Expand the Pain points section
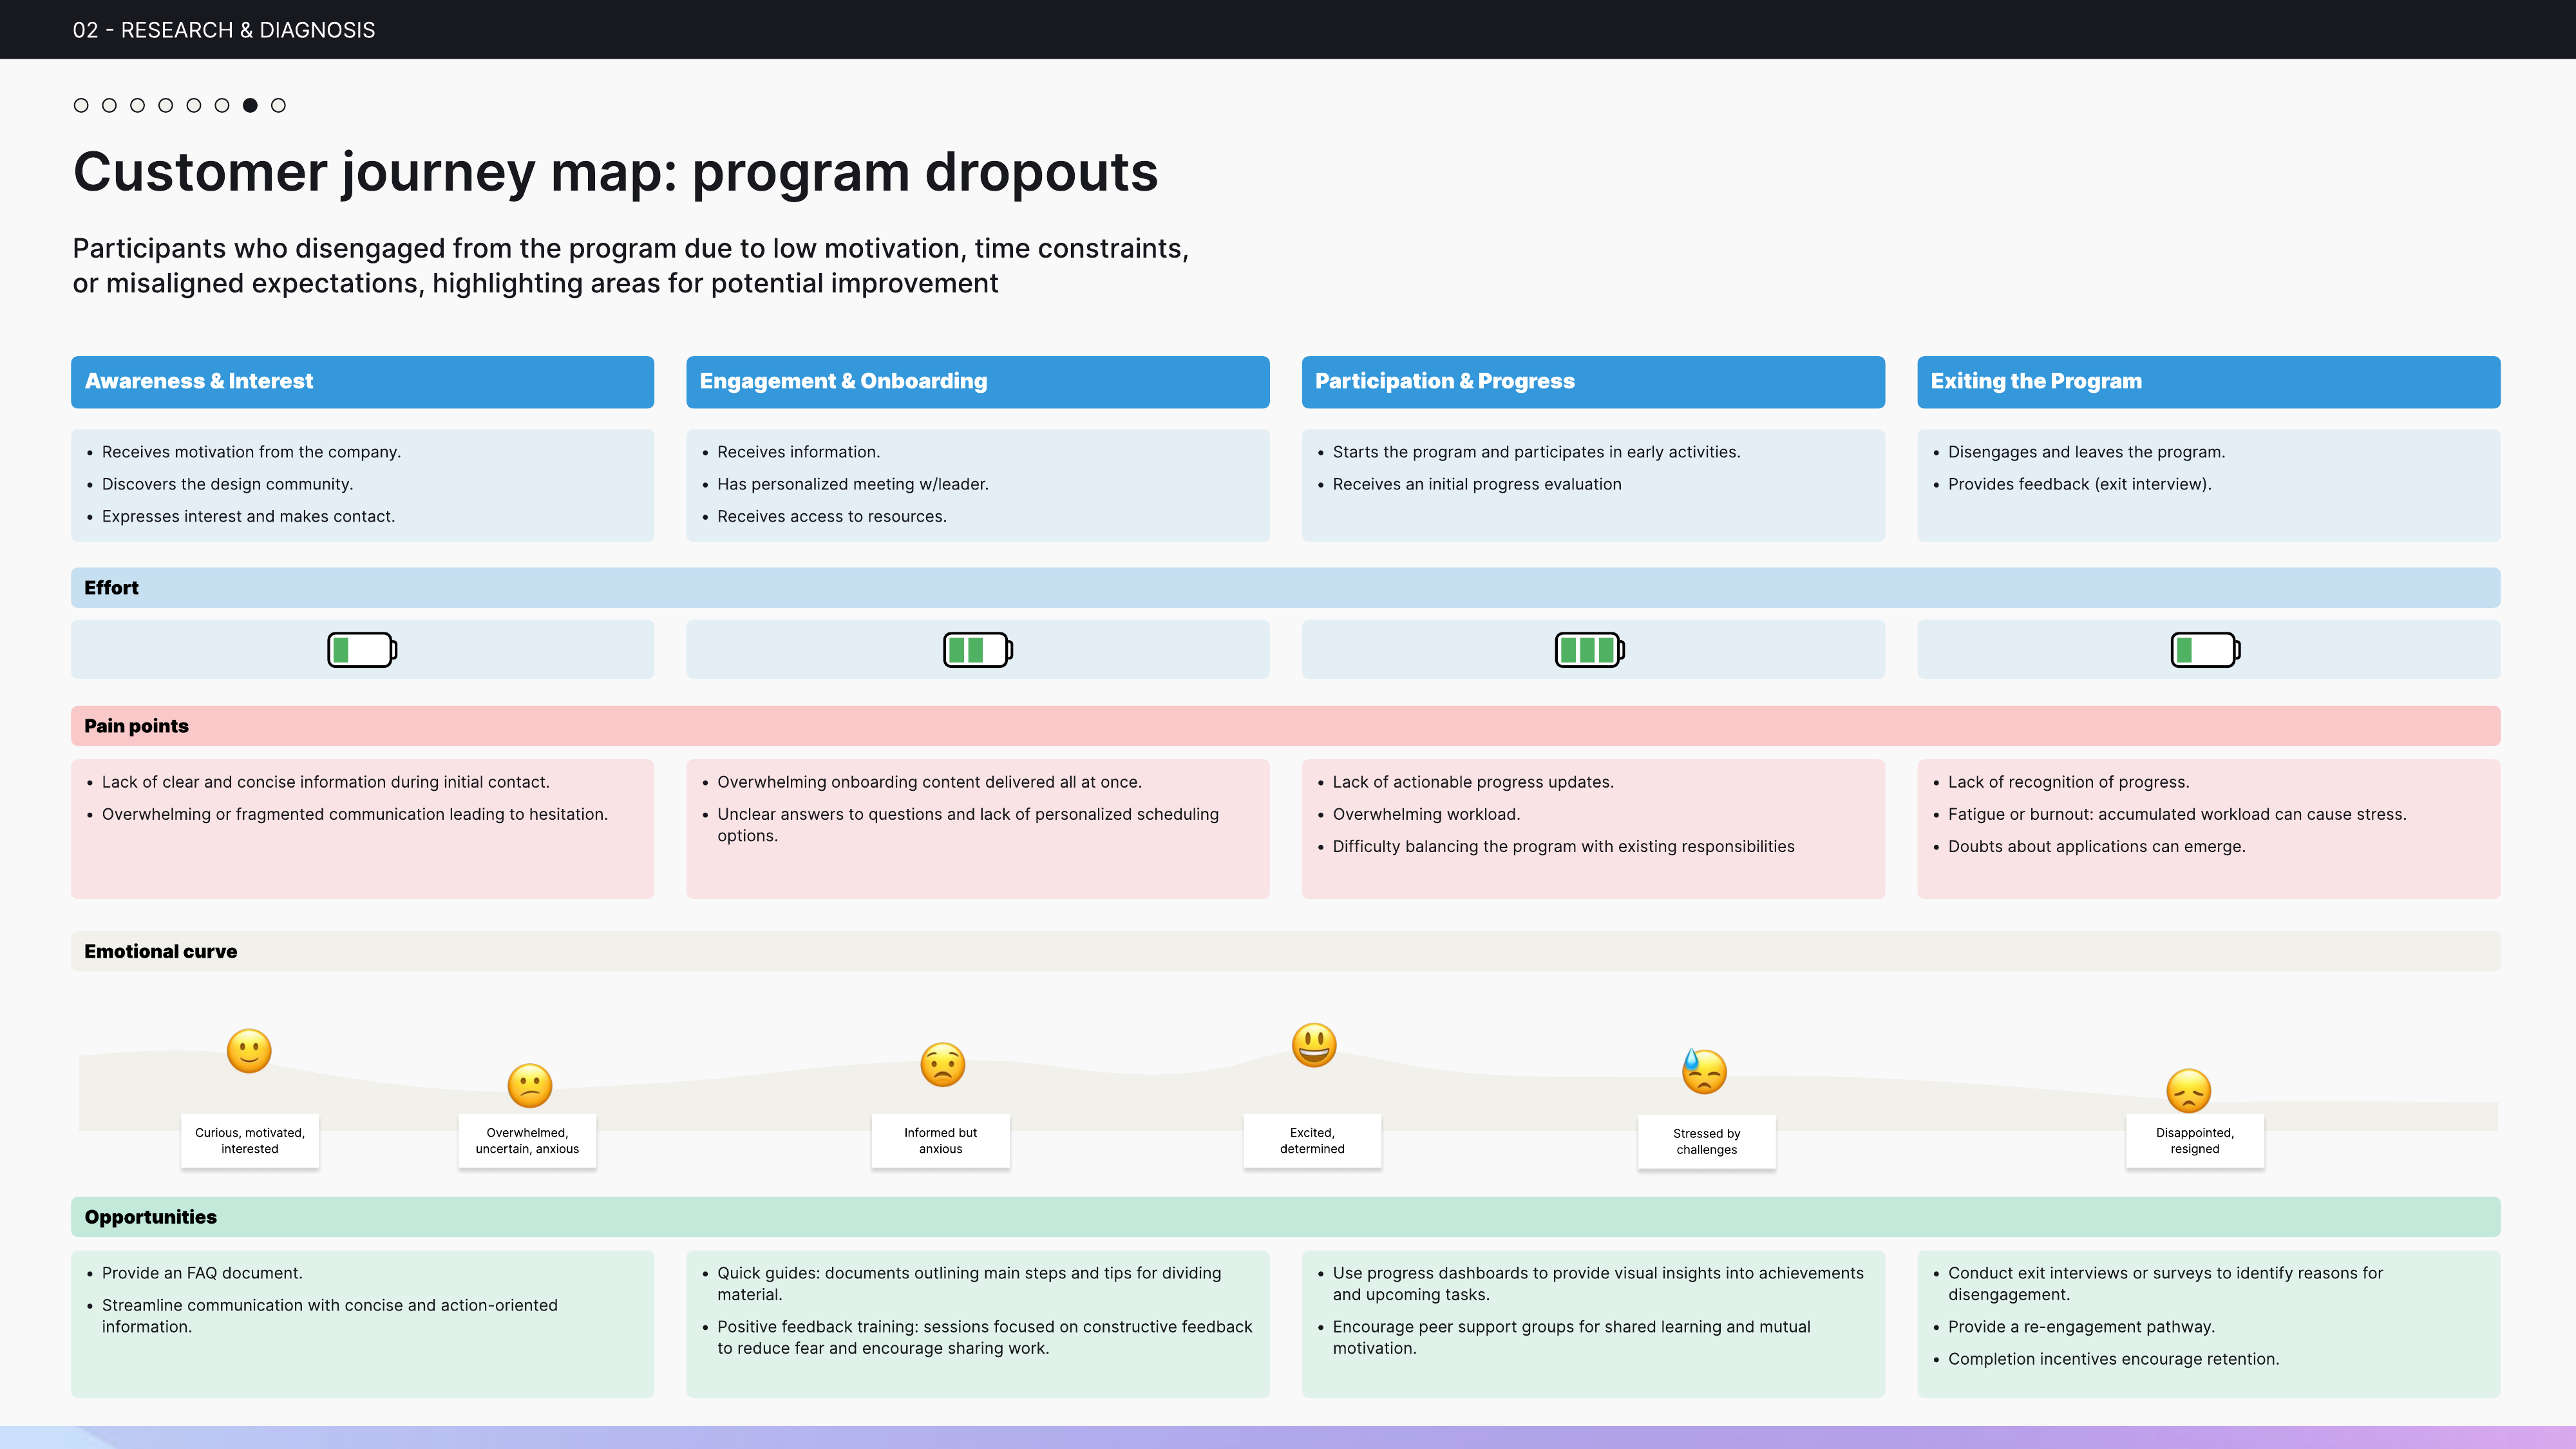2576x1449 pixels. point(136,726)
